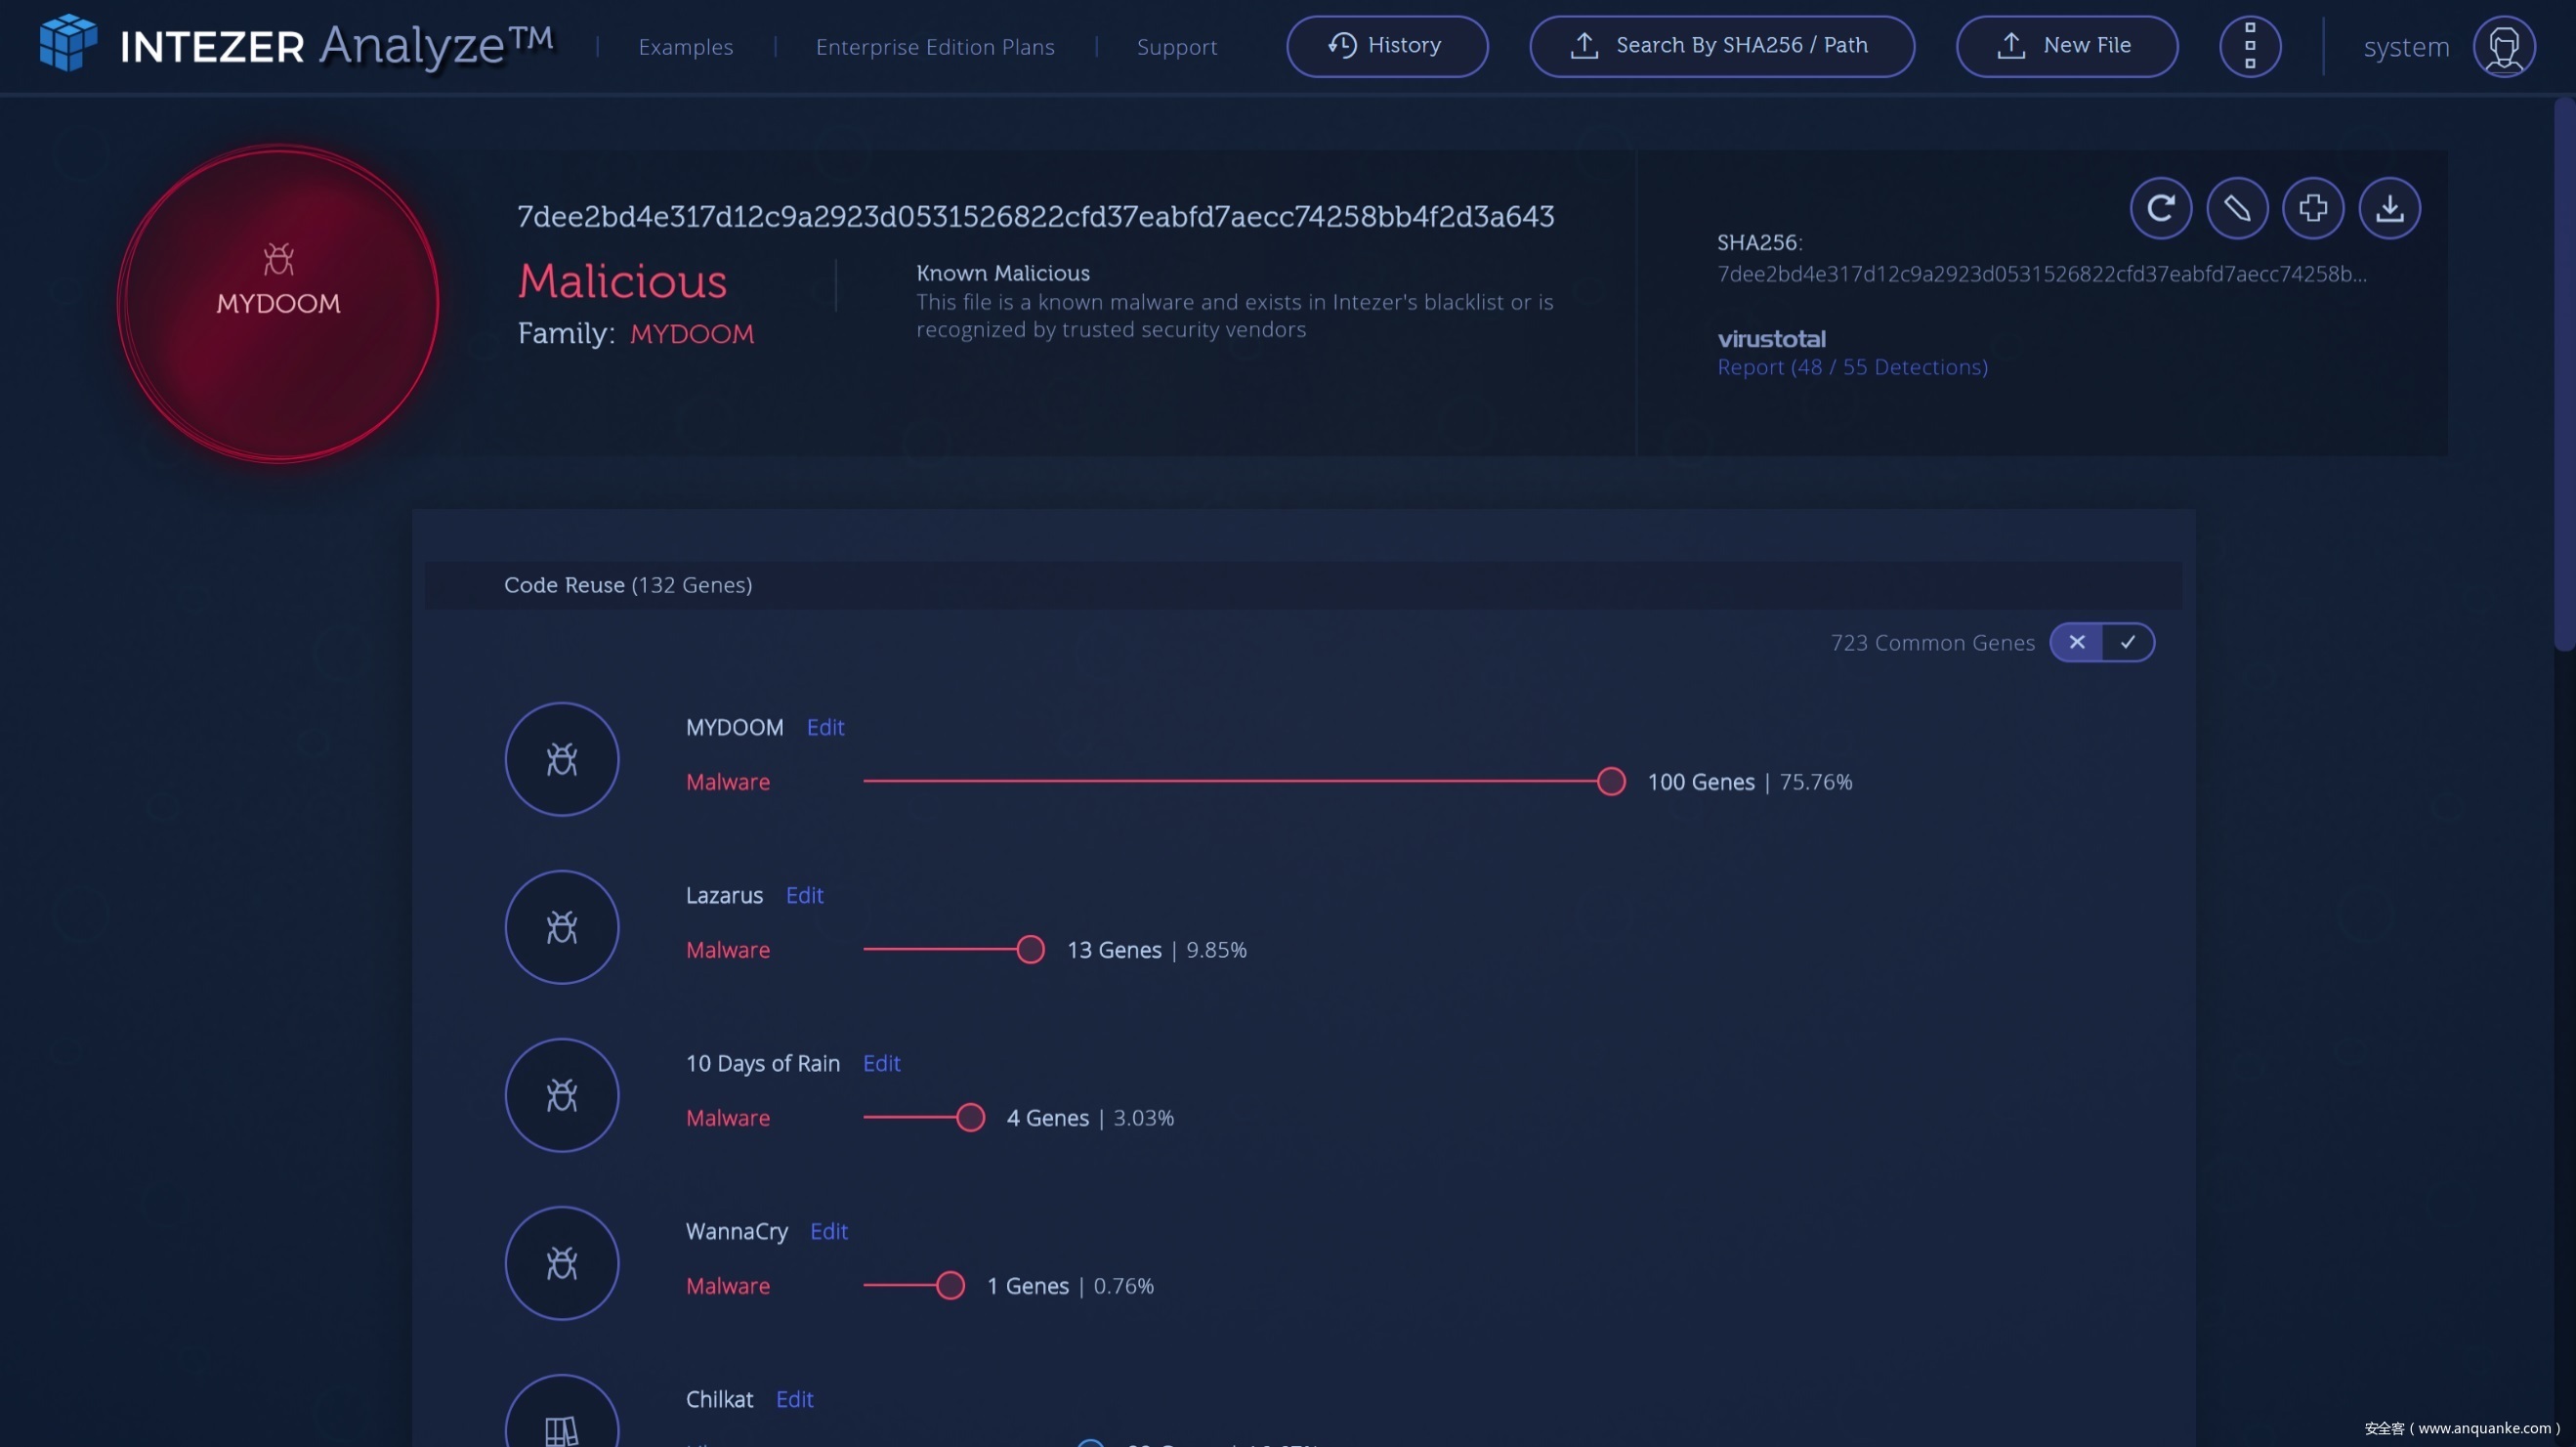2576x1447 pixels.
Task: Go to Enterprise Edition Plans
Action: tap(935, 47)
